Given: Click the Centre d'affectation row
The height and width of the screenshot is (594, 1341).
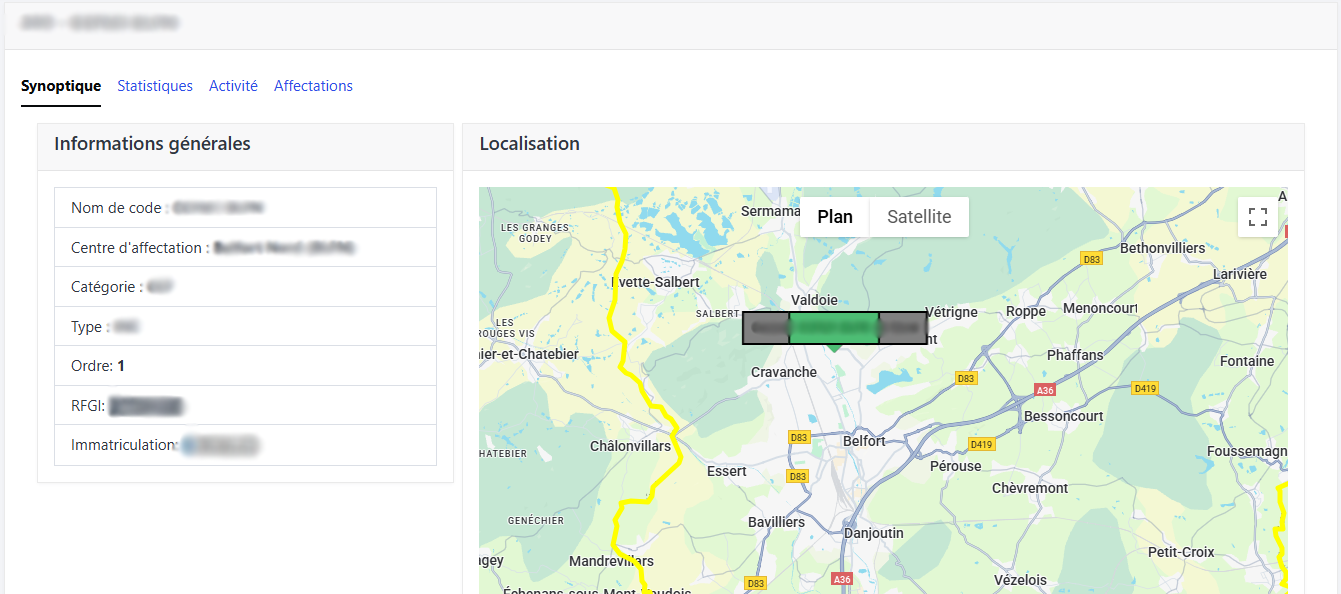Looking at the screenshot, I should [x=245, y=247].
